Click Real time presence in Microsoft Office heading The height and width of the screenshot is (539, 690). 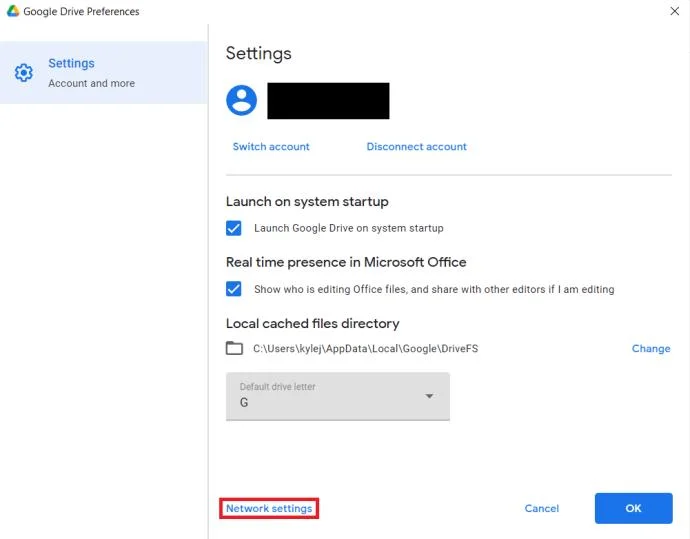pos(346,262)
